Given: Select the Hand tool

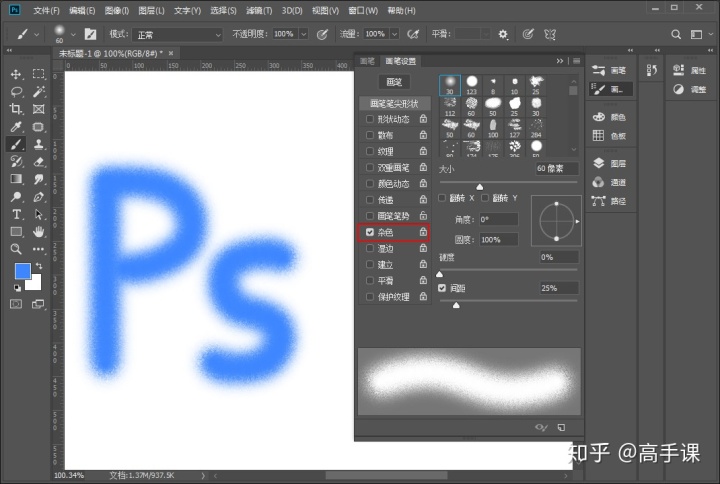Looking at the screenshot, I should [39, 231].
